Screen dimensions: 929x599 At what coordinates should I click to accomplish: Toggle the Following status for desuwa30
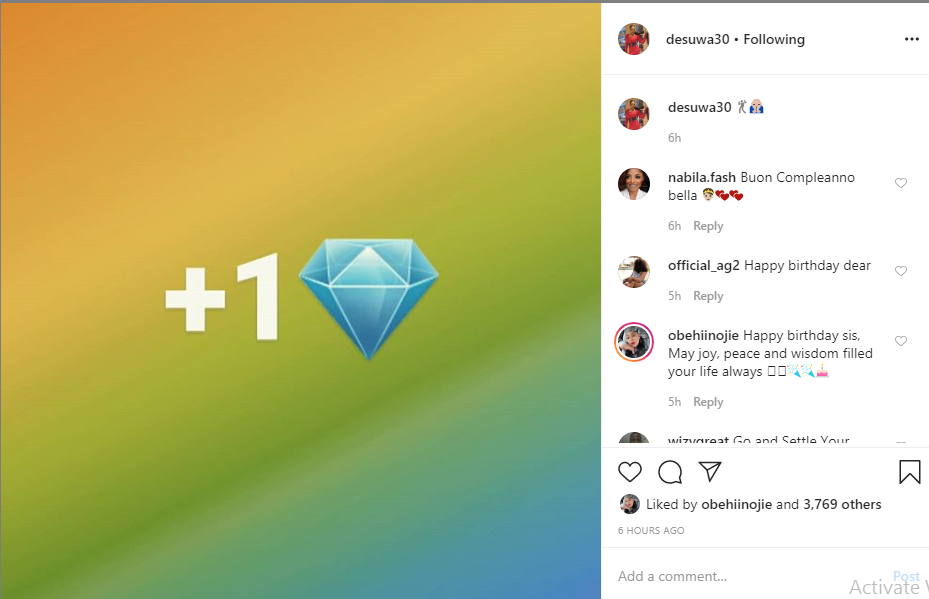[x=774, y=39]
